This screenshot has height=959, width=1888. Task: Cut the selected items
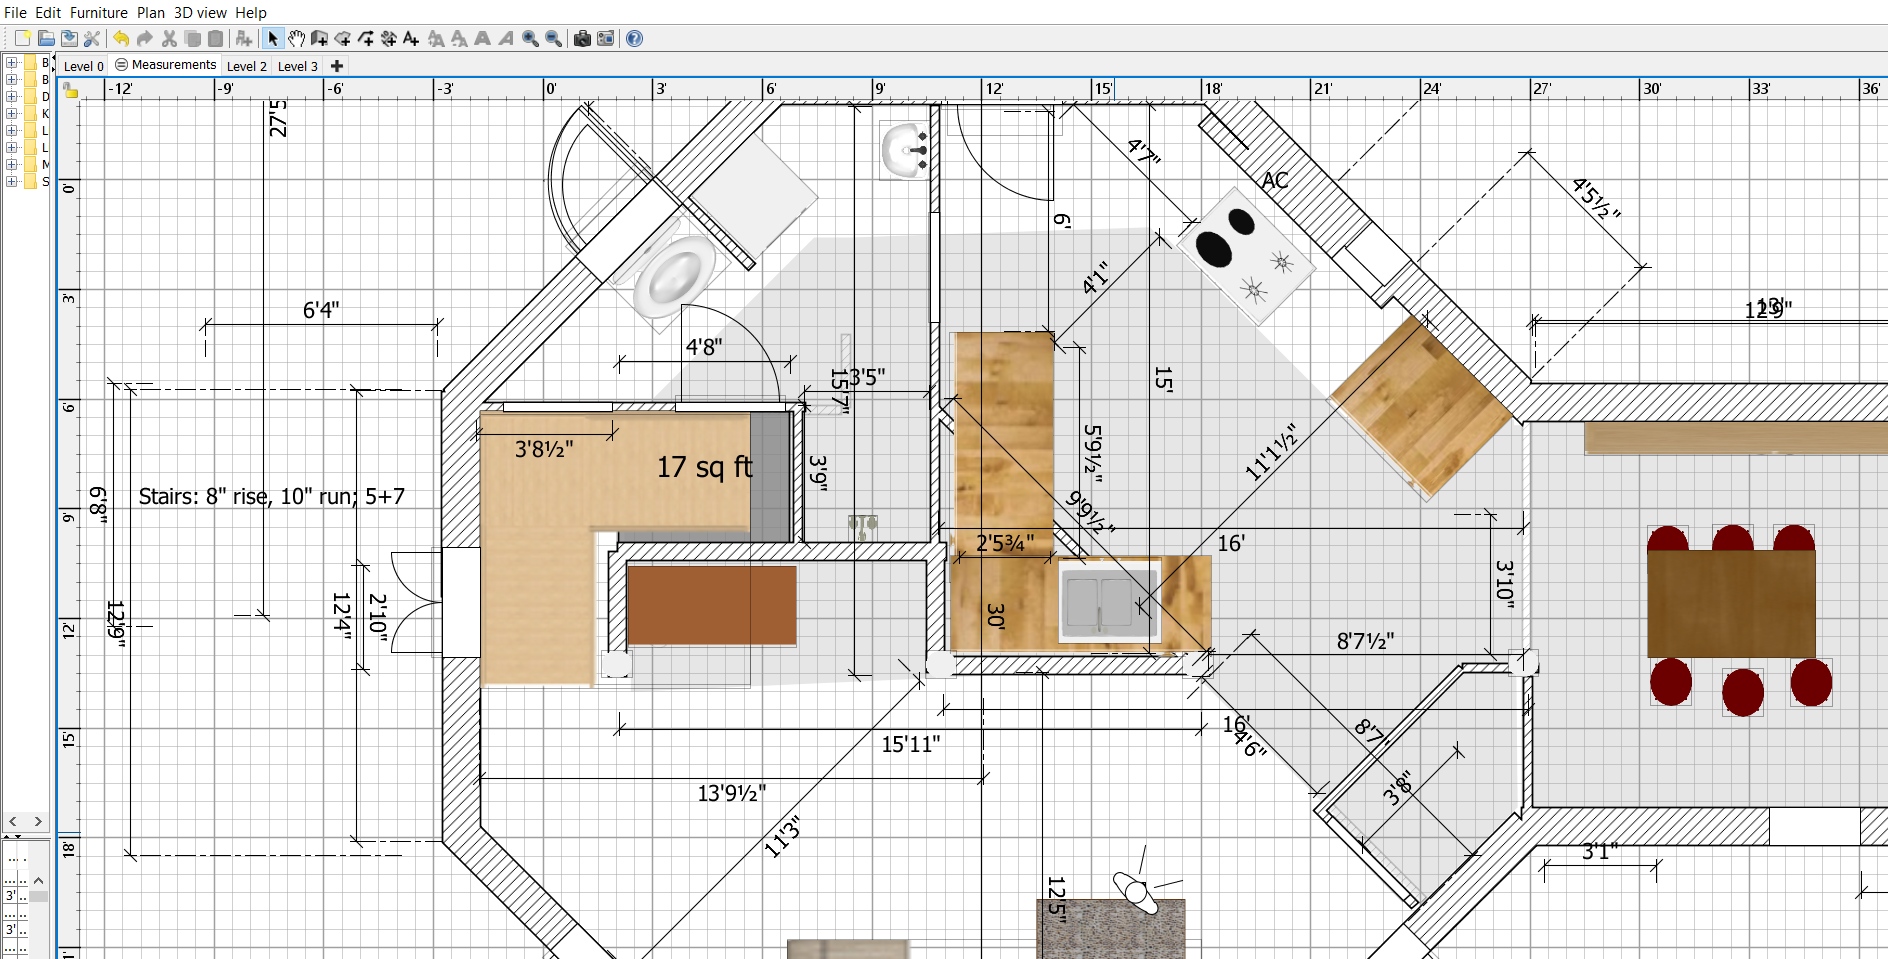click(x=169, y=38)
